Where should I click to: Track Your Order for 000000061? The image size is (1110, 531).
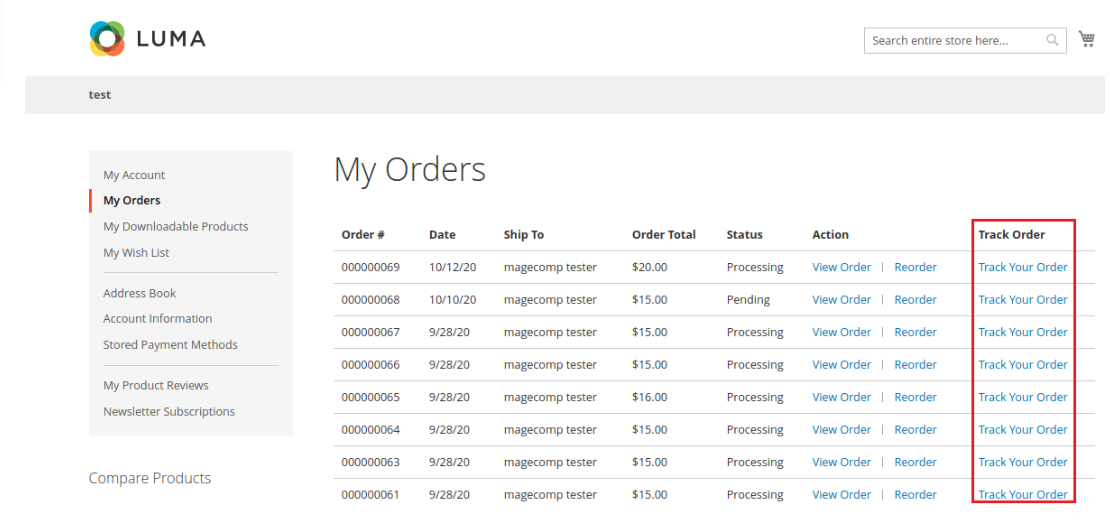(1022, 495)
